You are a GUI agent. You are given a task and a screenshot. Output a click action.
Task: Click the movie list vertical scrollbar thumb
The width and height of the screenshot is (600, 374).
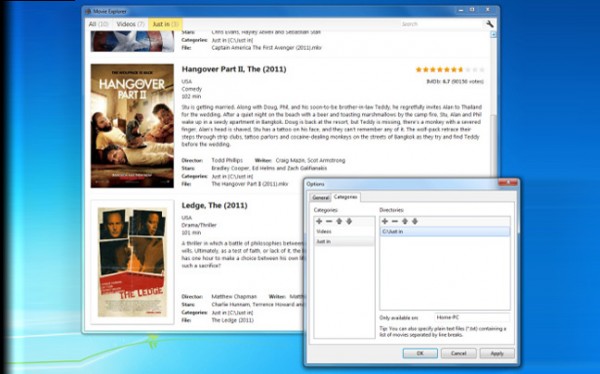[494, 145]
